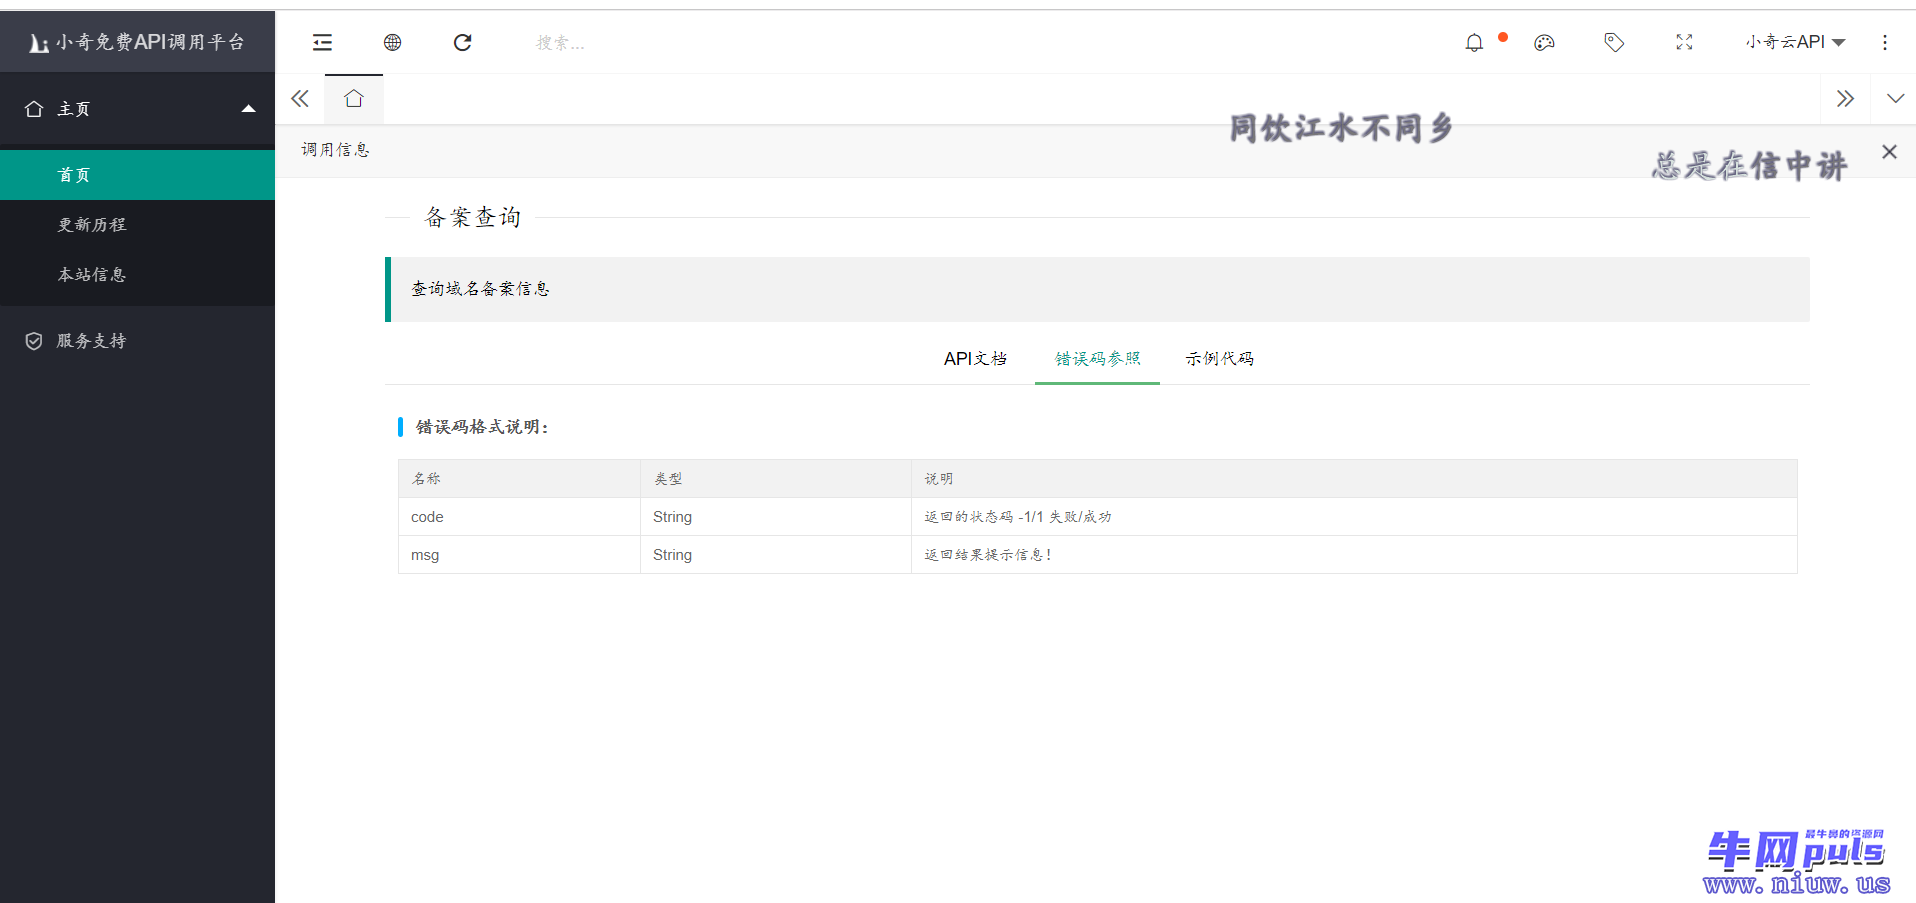Click the 说明 column header

point(1354,479)
